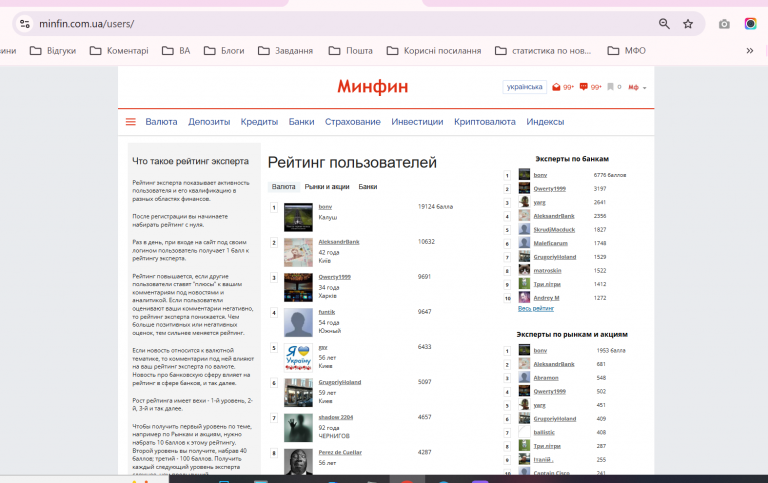Open the Депозиты navigation item
Screen dimensions: 768x483
(209, 121)
